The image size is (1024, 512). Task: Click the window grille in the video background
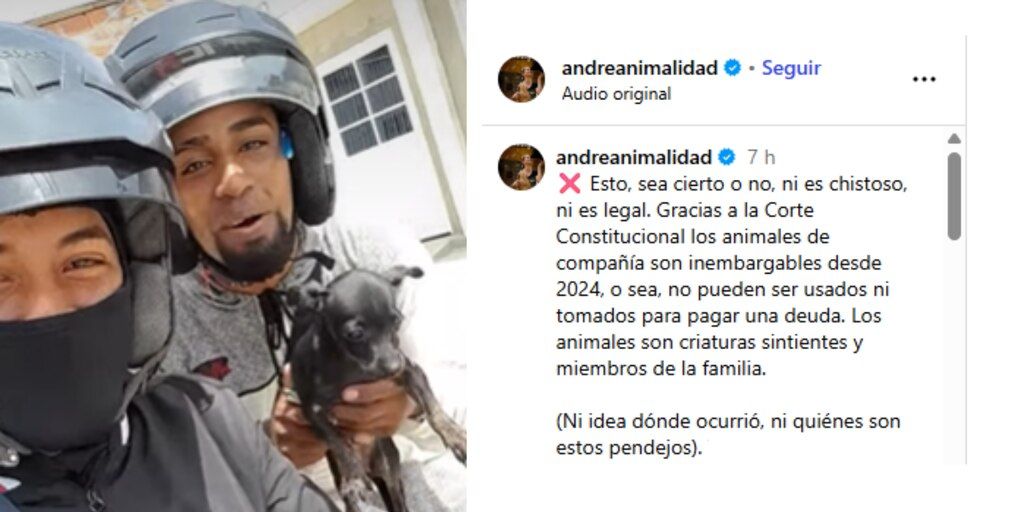pyautogui.click(x=368, y=100)
